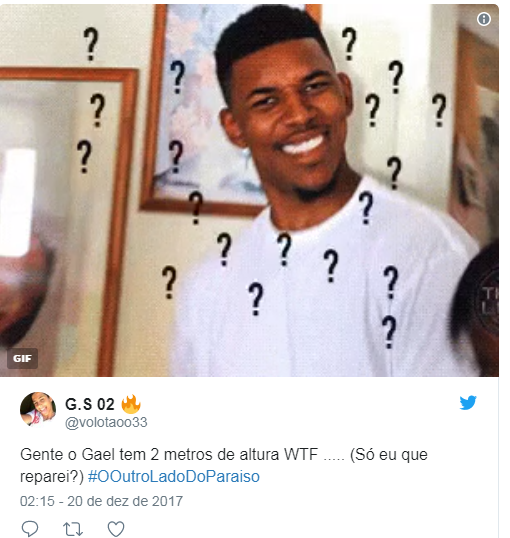Click the wooden mirror frame in the GIF

point(69,220)
